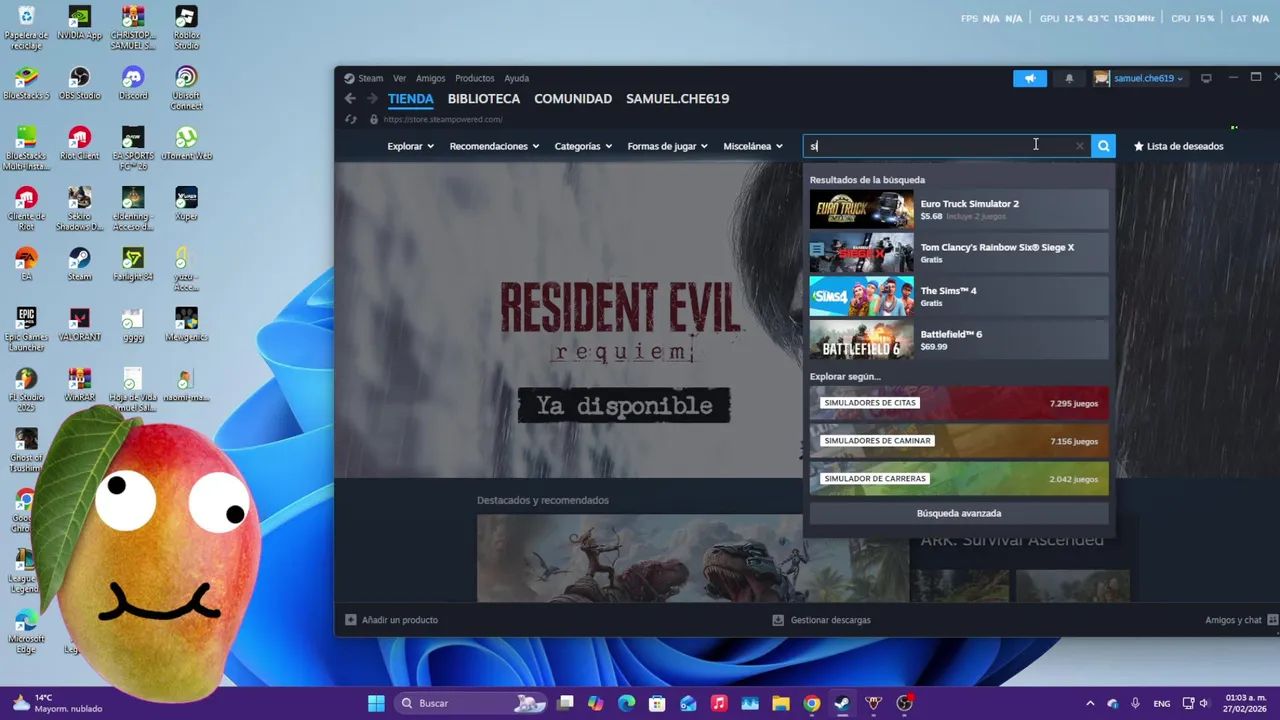Open the Steam desktop shortcut
Image resolution: width=1280 pixels, height=720 pixels.
pyautogui.click(x=80, y=265)
